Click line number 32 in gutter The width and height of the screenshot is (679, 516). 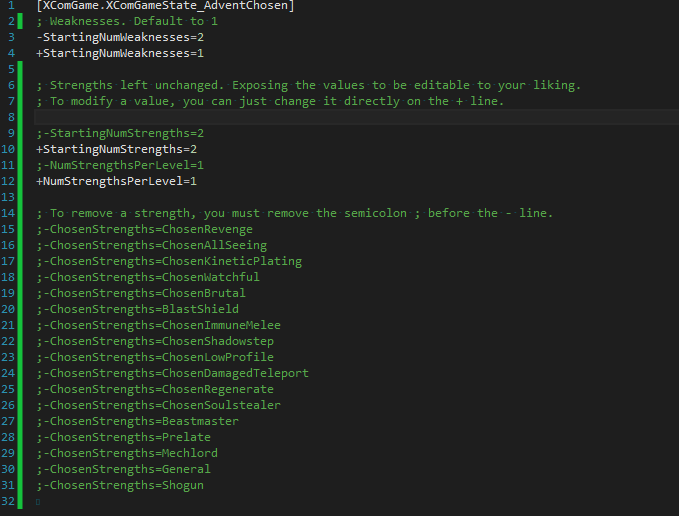(8, 501)
